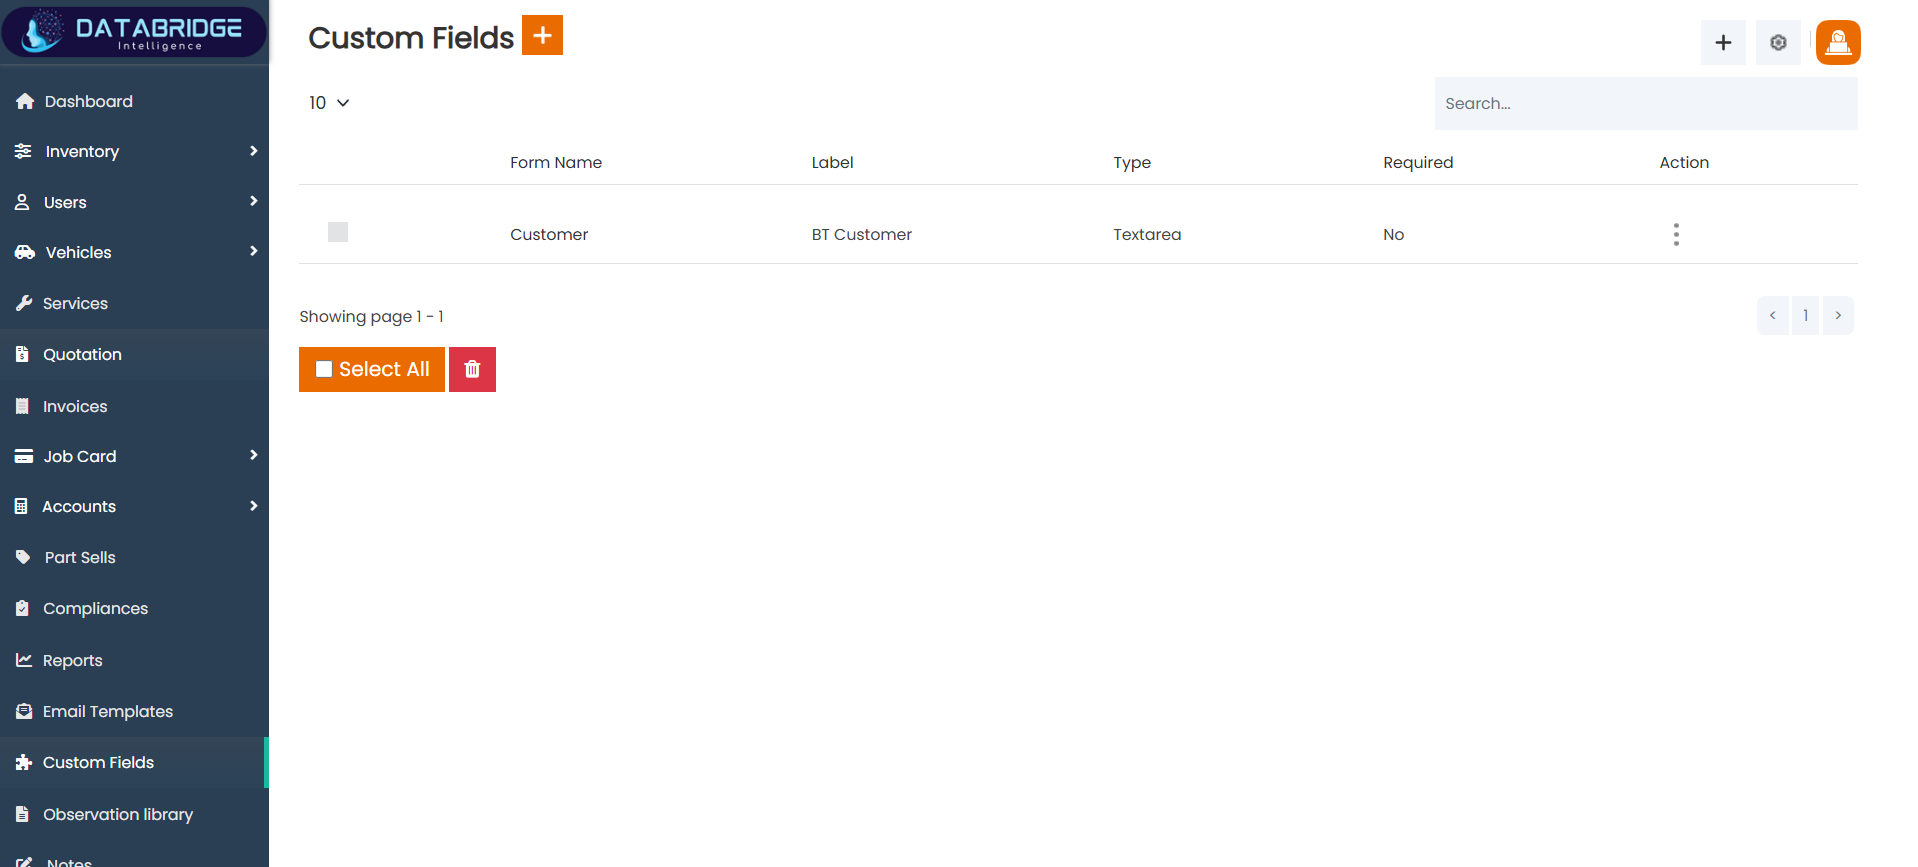Select Custom Fields in the sidebar
The height and width of the screenshot is (867, 1918).
coord(134,762)
